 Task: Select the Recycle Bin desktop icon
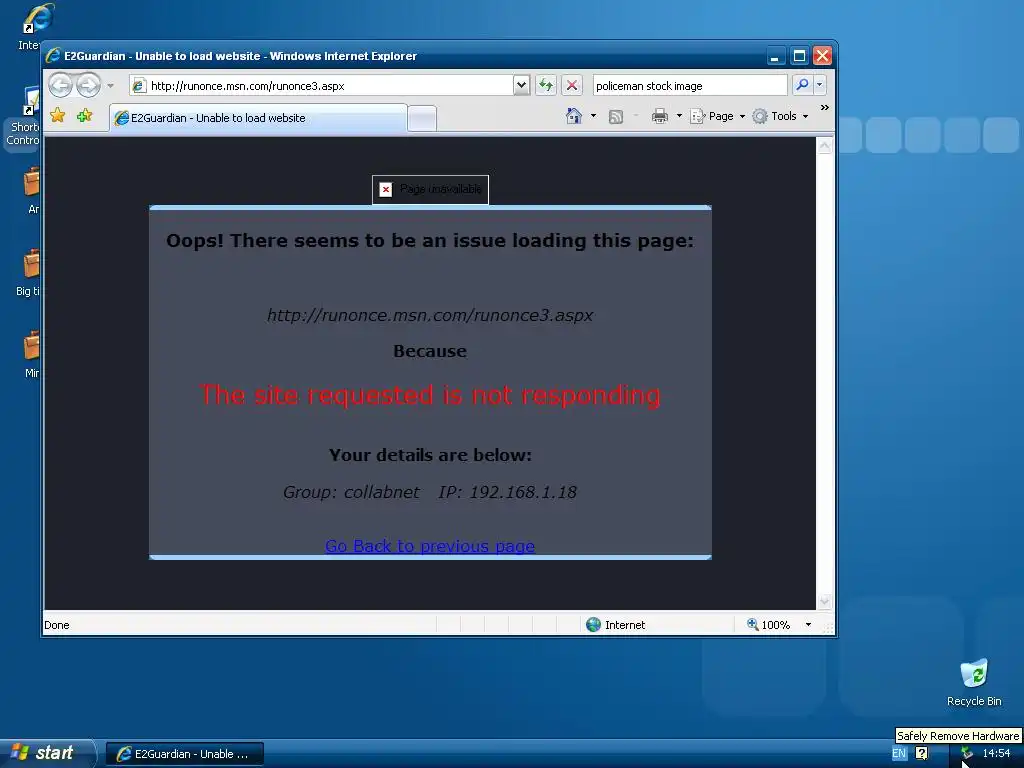[974, 683]
